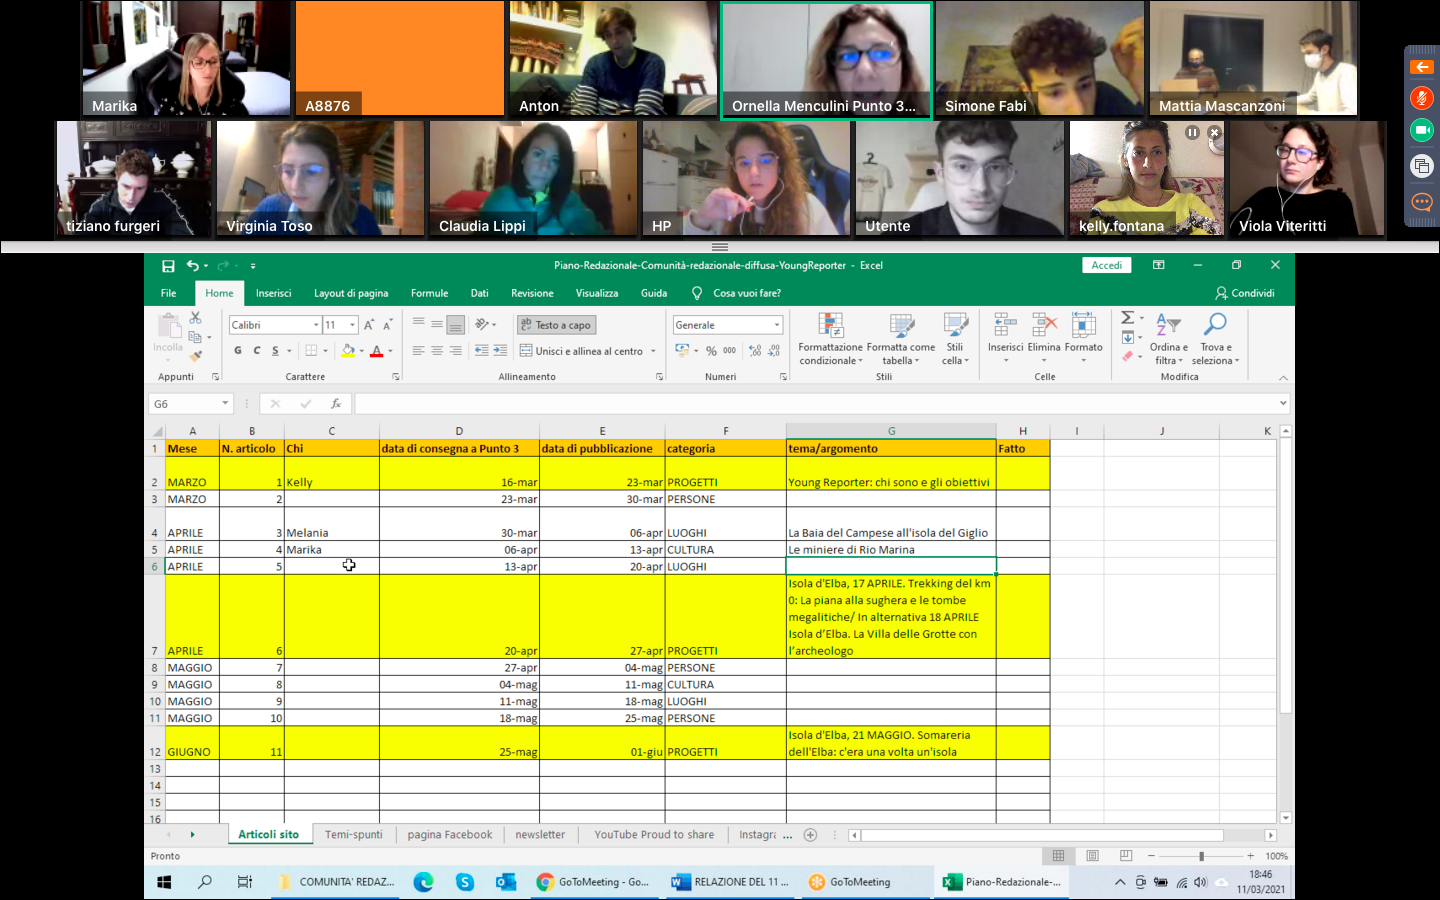Toggle top vertical alignment
1440x900 pixels.
pos(418,324)
